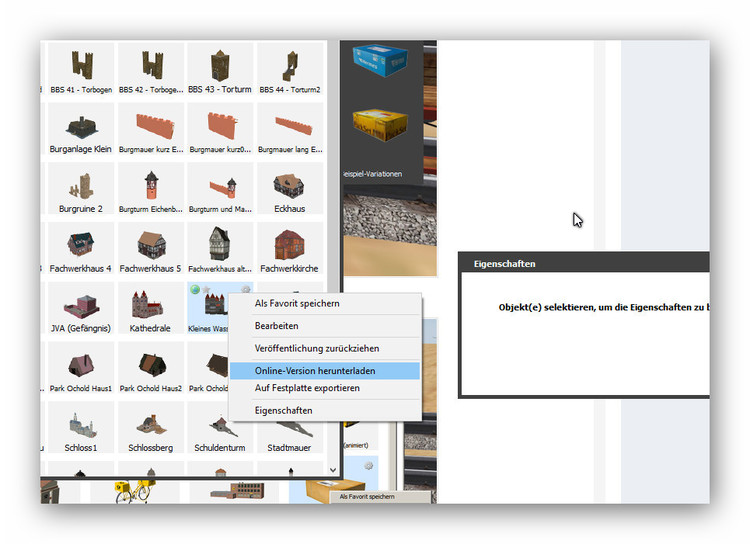This screenshot has height=544, width=750.
Task: Click the green globe icon on Kleines Wass... tile
Action: tap(195, 289)
